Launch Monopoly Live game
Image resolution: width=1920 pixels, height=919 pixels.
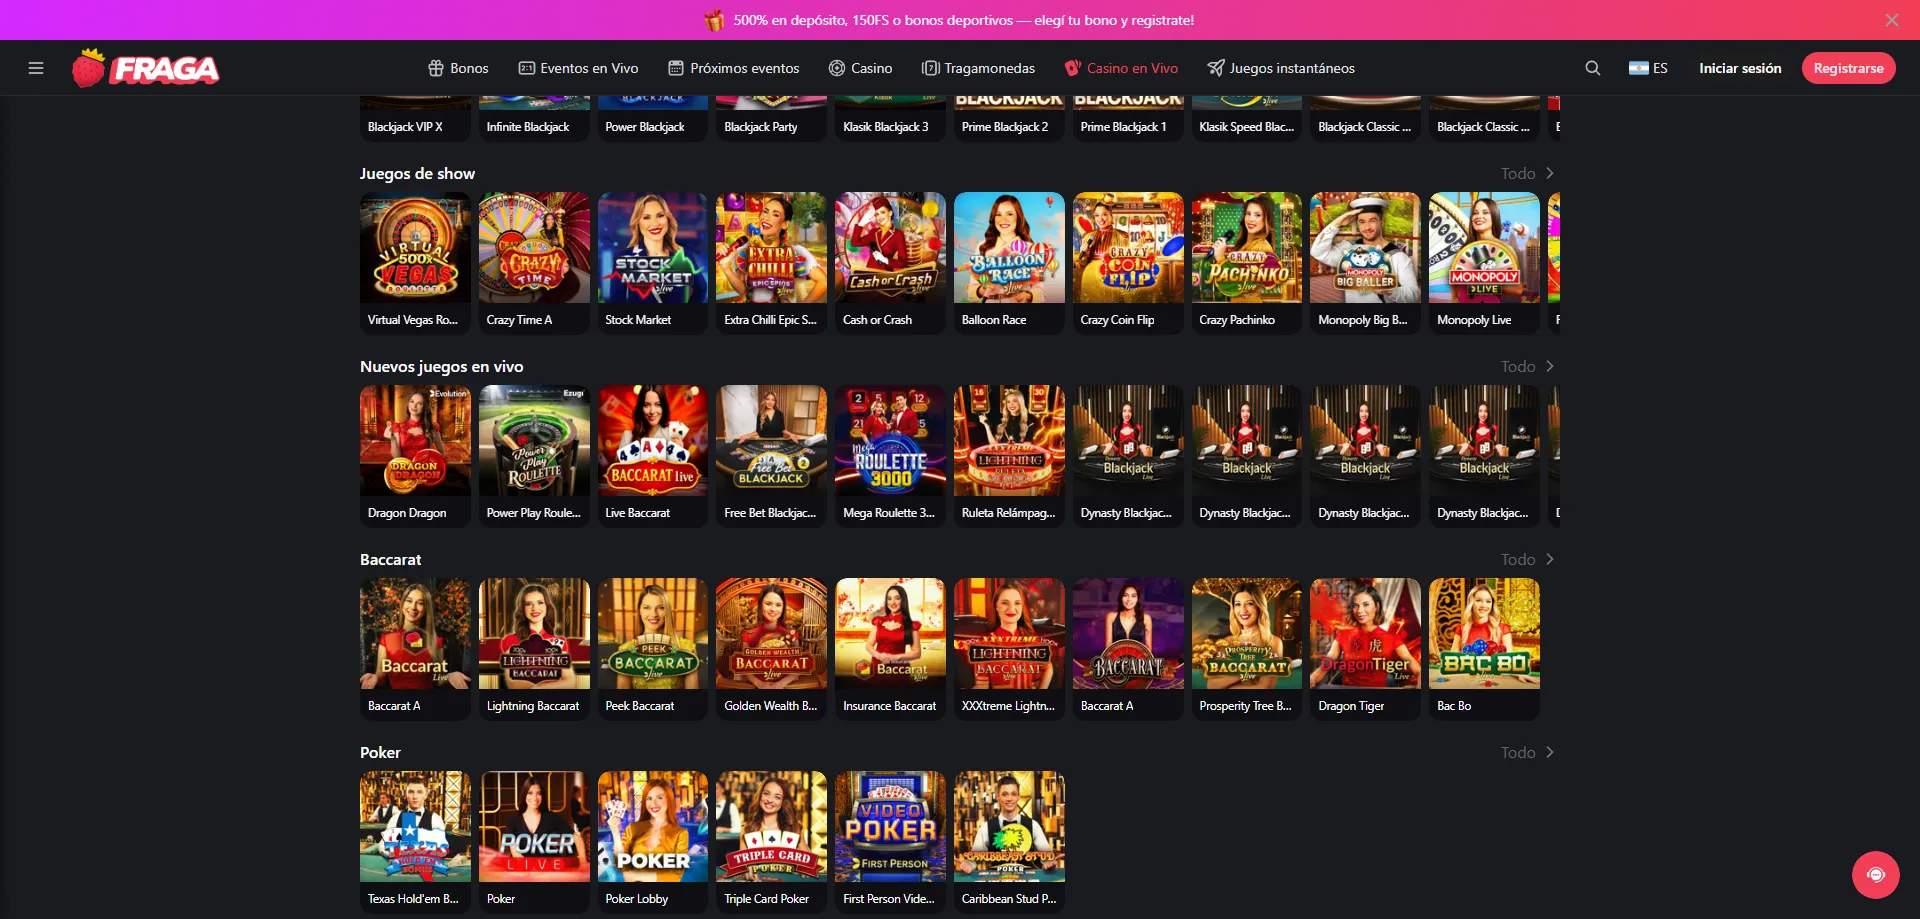tap(1485, 263)
